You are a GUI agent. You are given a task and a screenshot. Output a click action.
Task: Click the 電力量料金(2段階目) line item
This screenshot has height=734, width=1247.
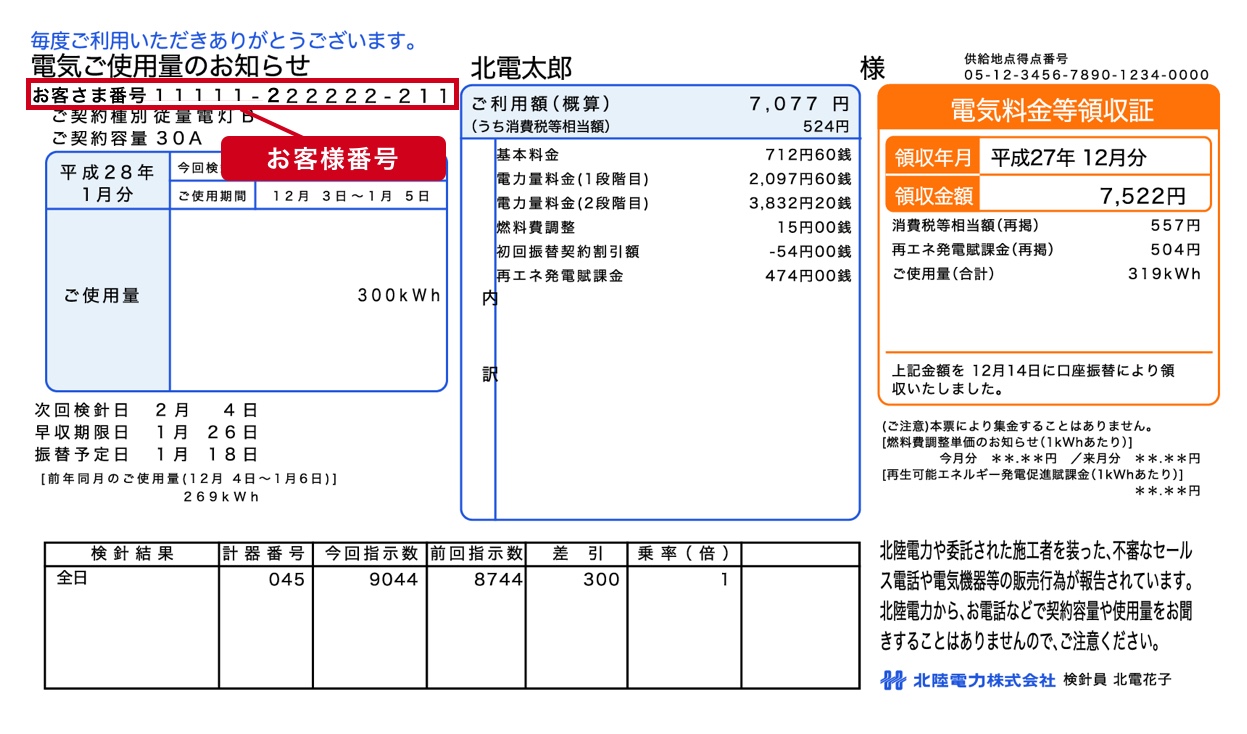[x=672, y=203]
